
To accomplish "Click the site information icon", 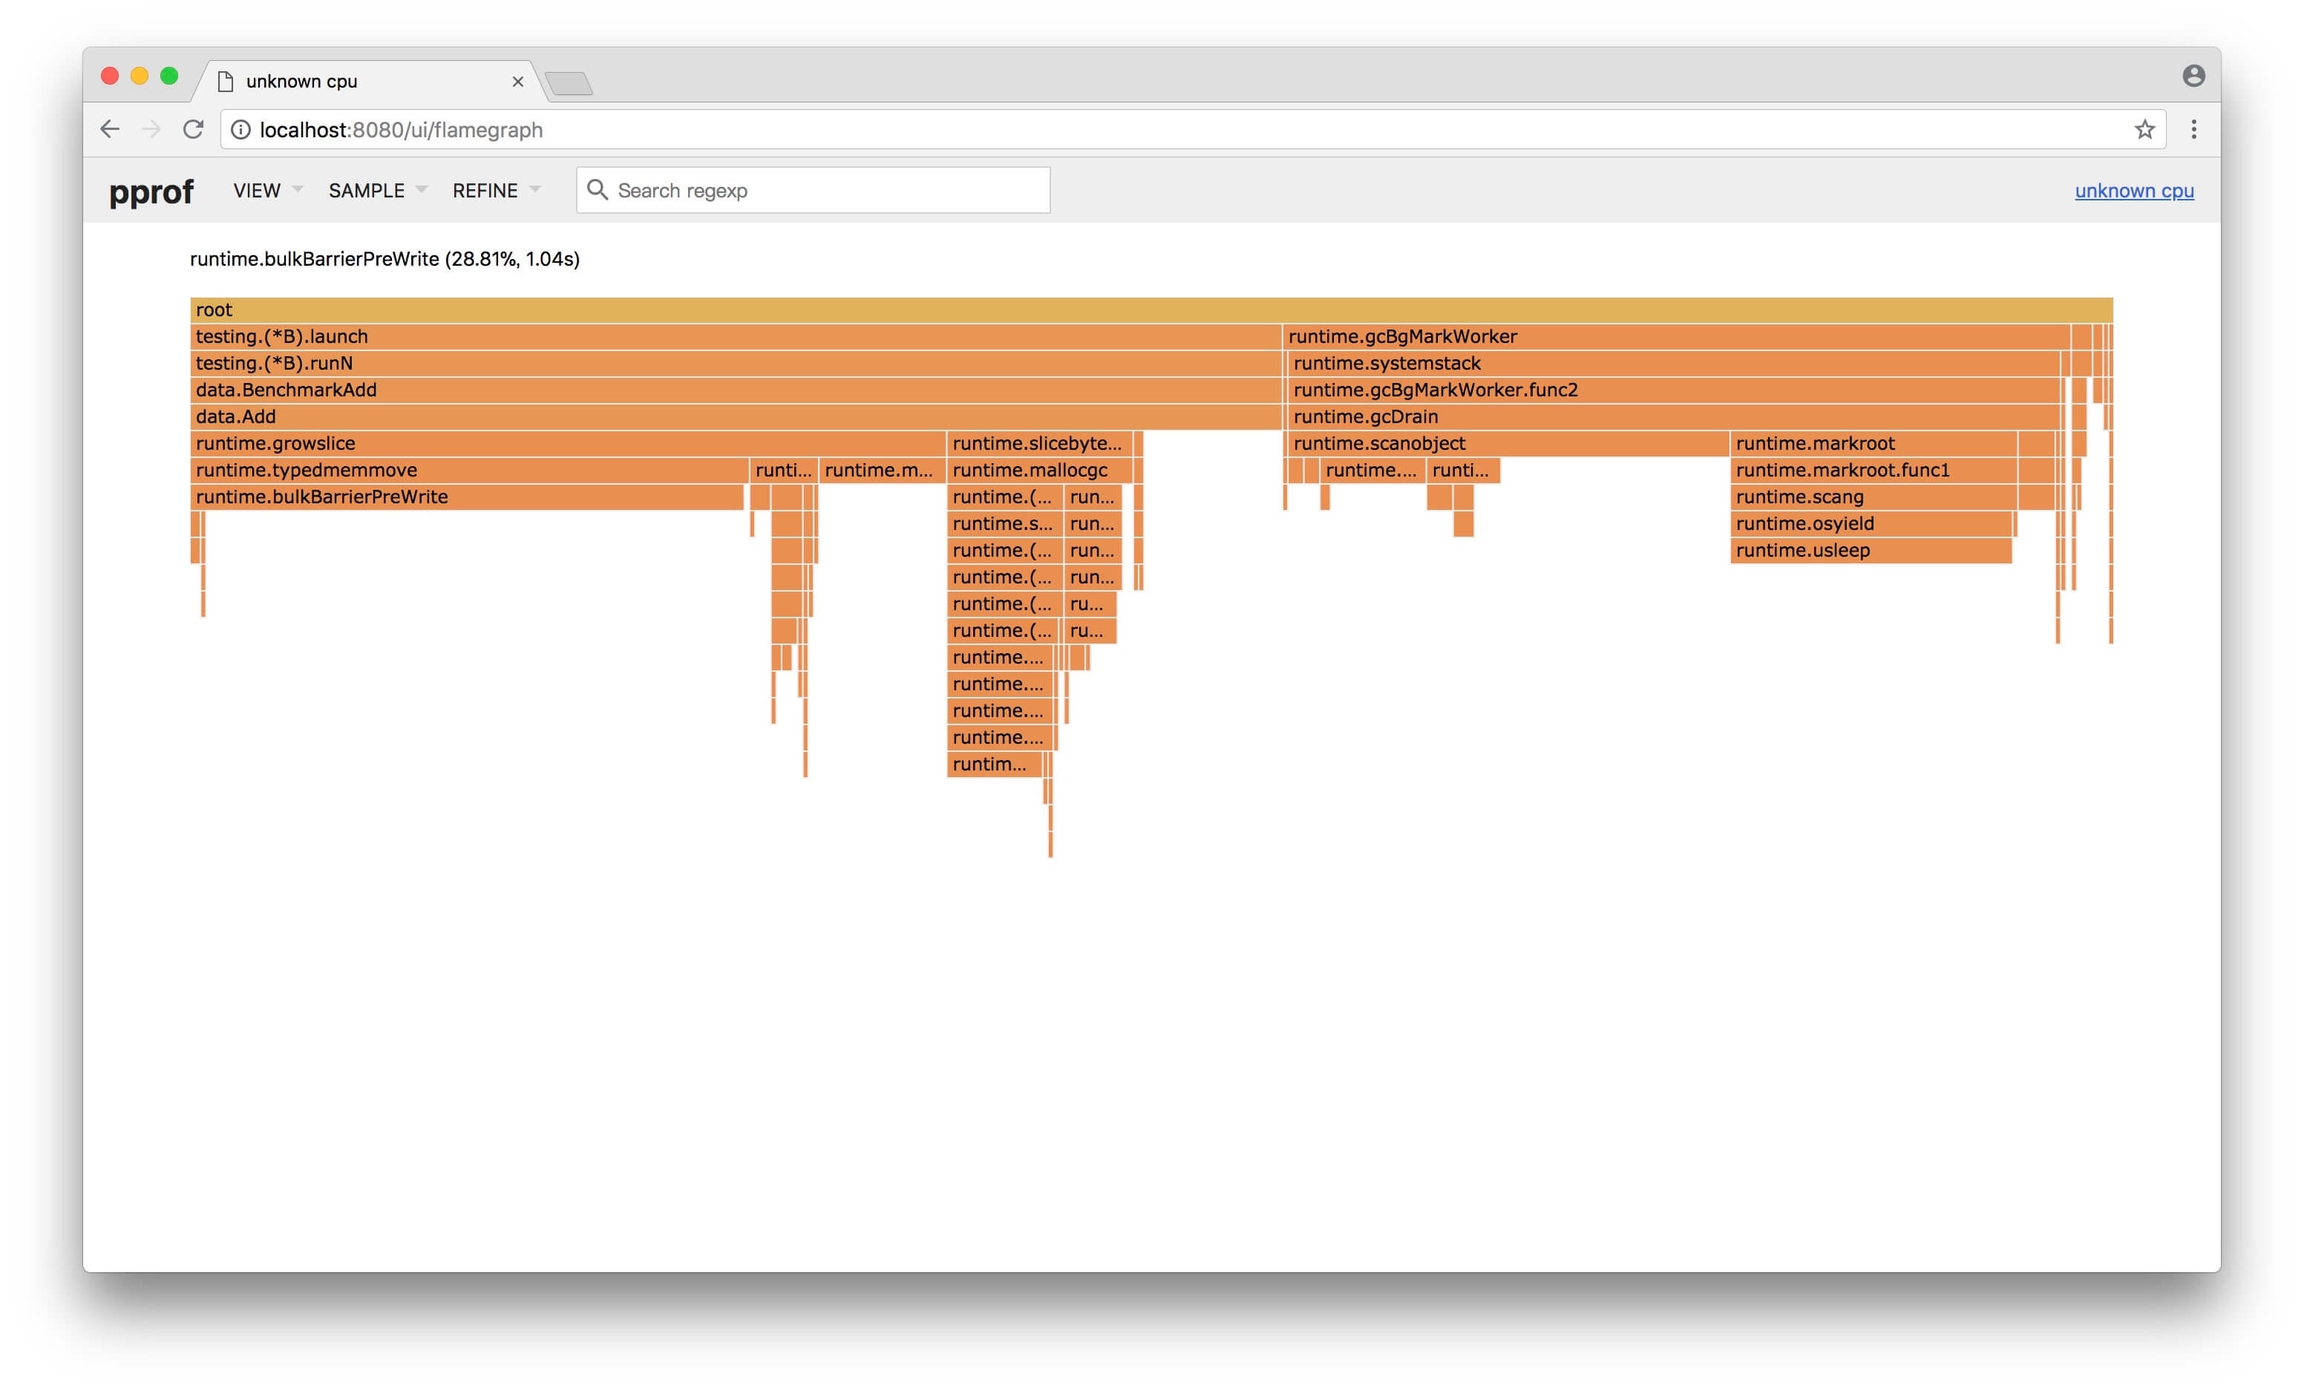I will 241,130.
